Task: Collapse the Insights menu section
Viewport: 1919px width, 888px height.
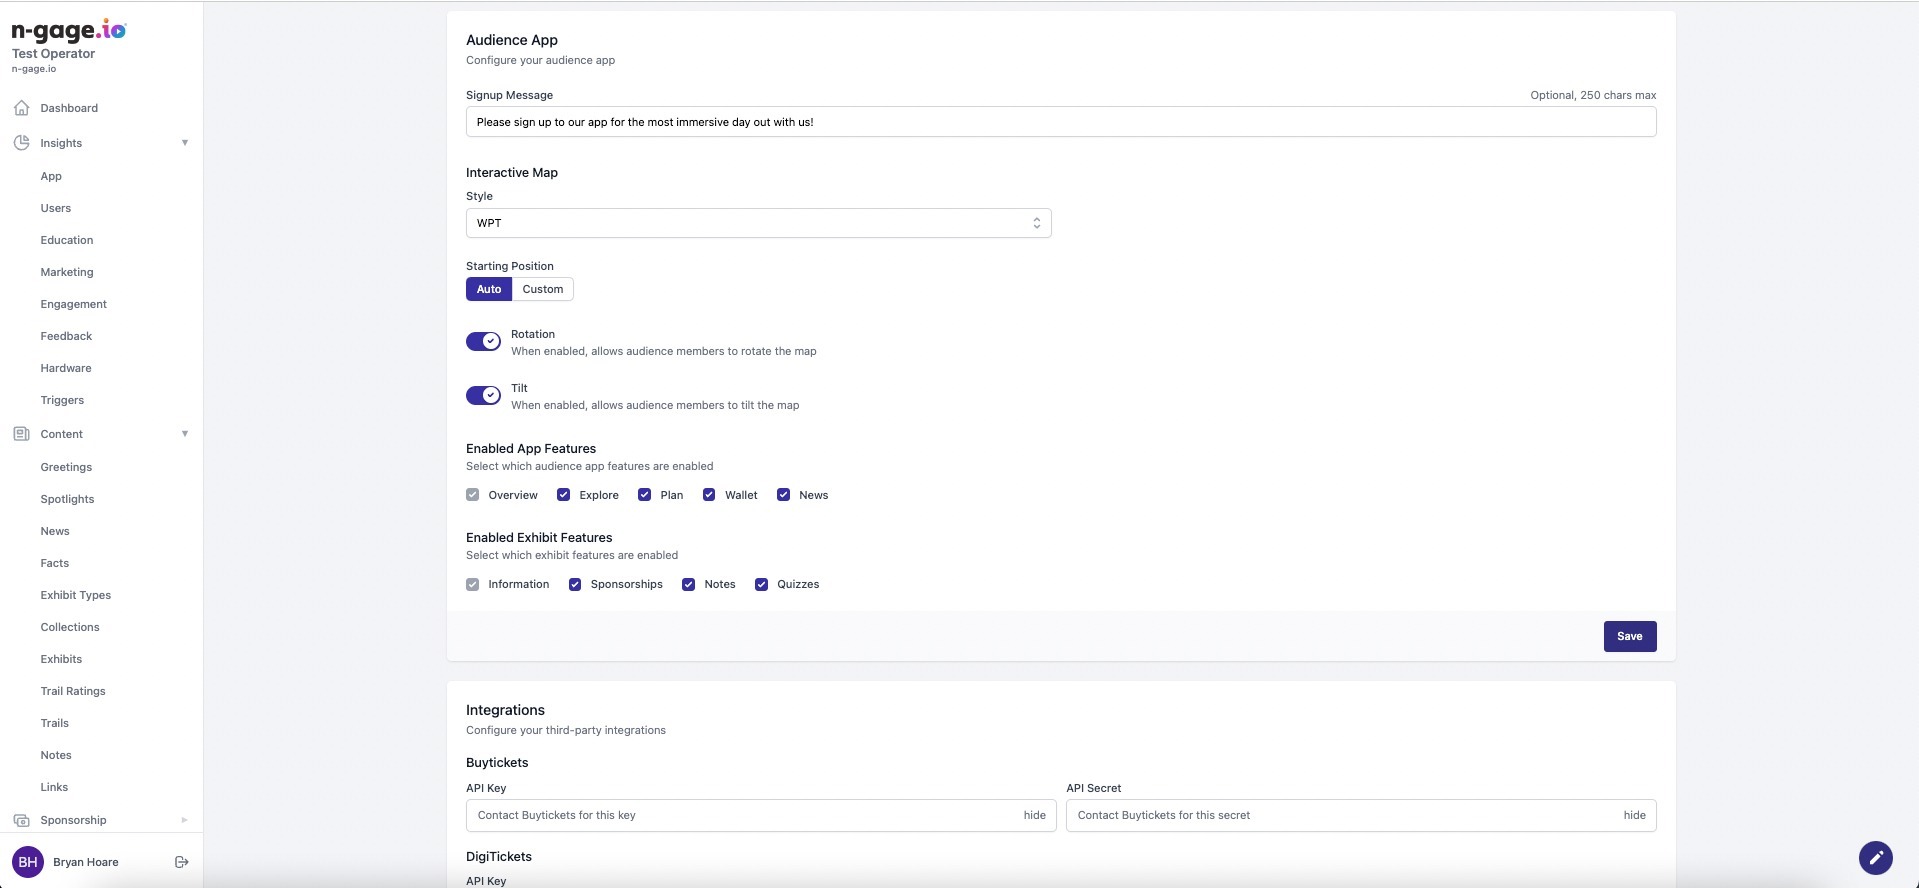Action: (x=184, y=143)
